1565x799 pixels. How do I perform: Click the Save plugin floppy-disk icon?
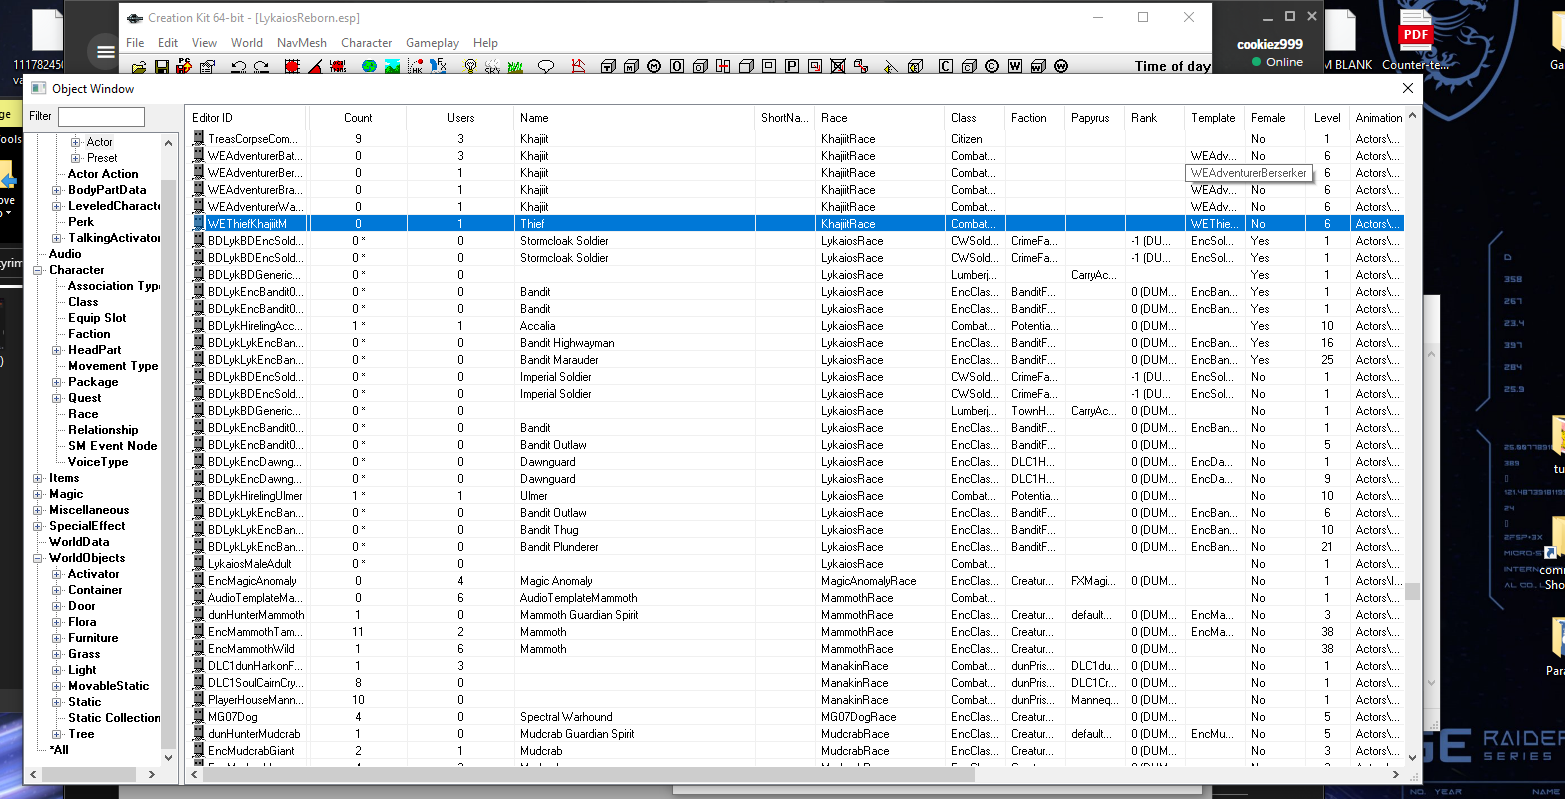162,67
